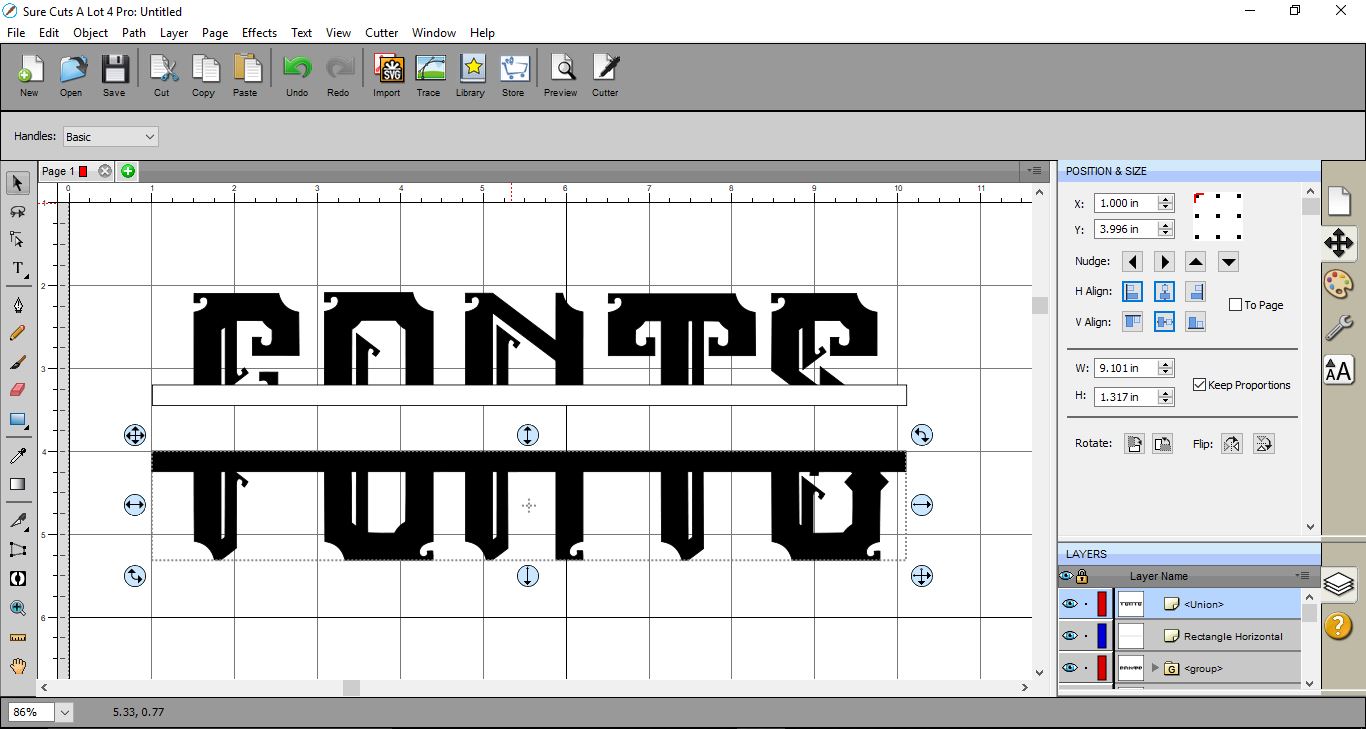1366x729 pixels.
Task: Increase the Y position with stepper
Action: [x=1165, y=225]
